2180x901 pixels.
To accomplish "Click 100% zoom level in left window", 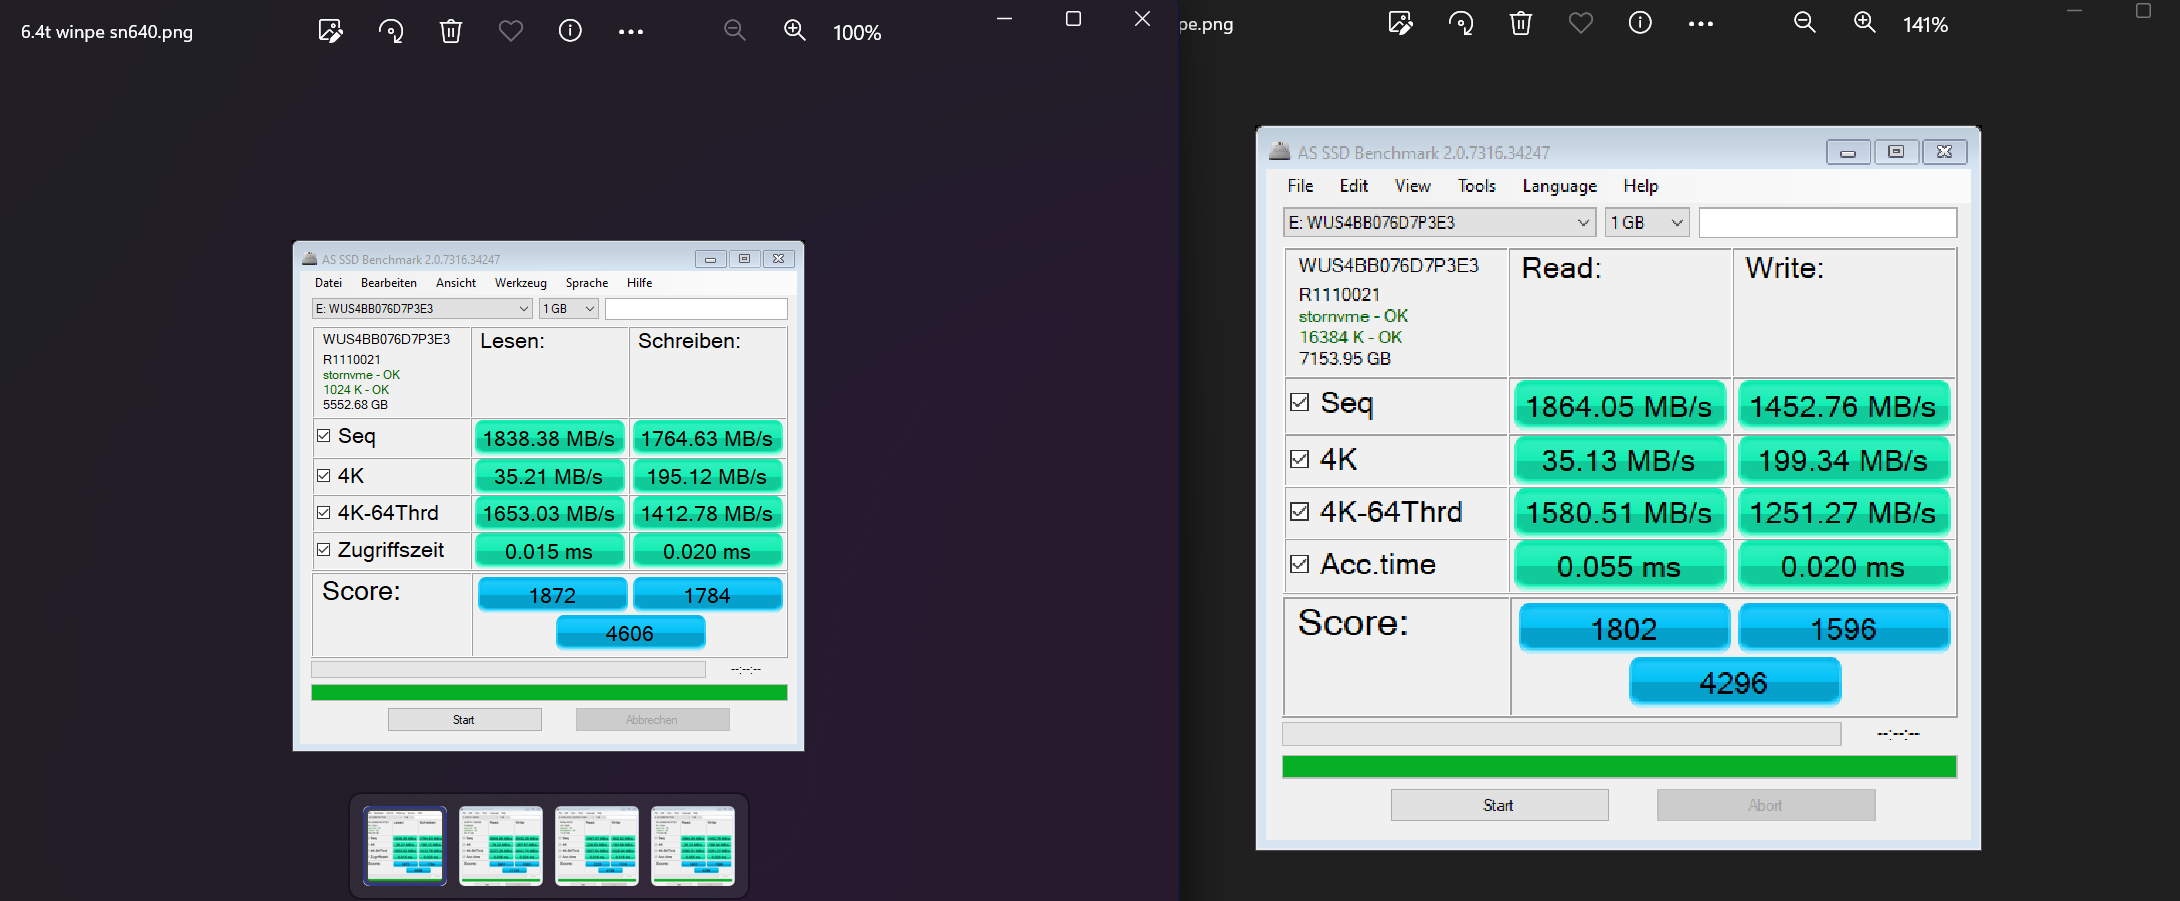I will click(857, 33).
